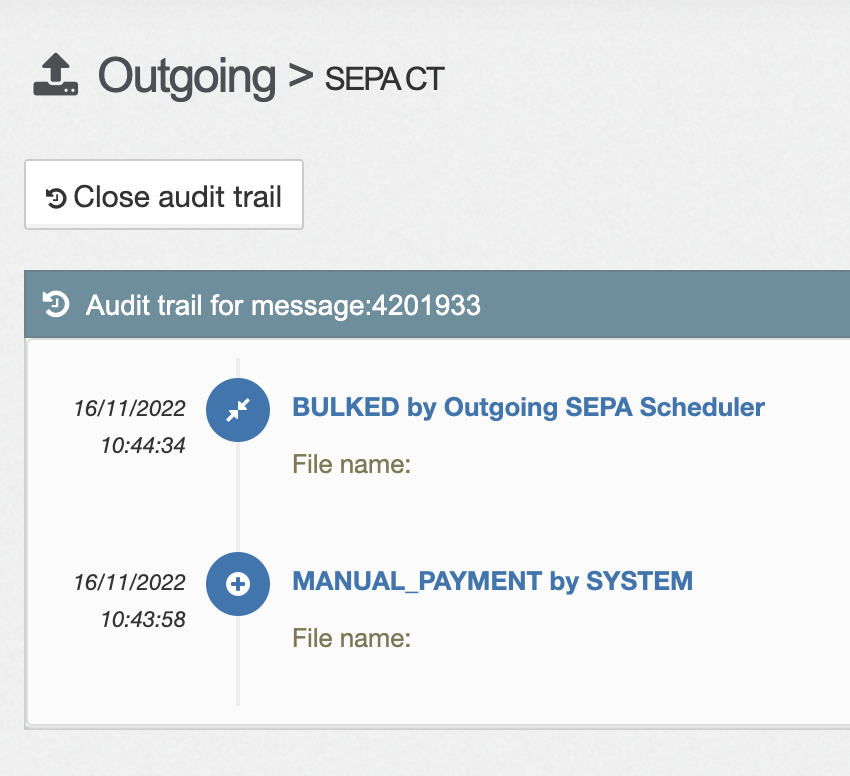This screenshot has width=850, height=776.
Task: Select SEPA CT in the breadcrumb
Action: [x=384, y=80]
